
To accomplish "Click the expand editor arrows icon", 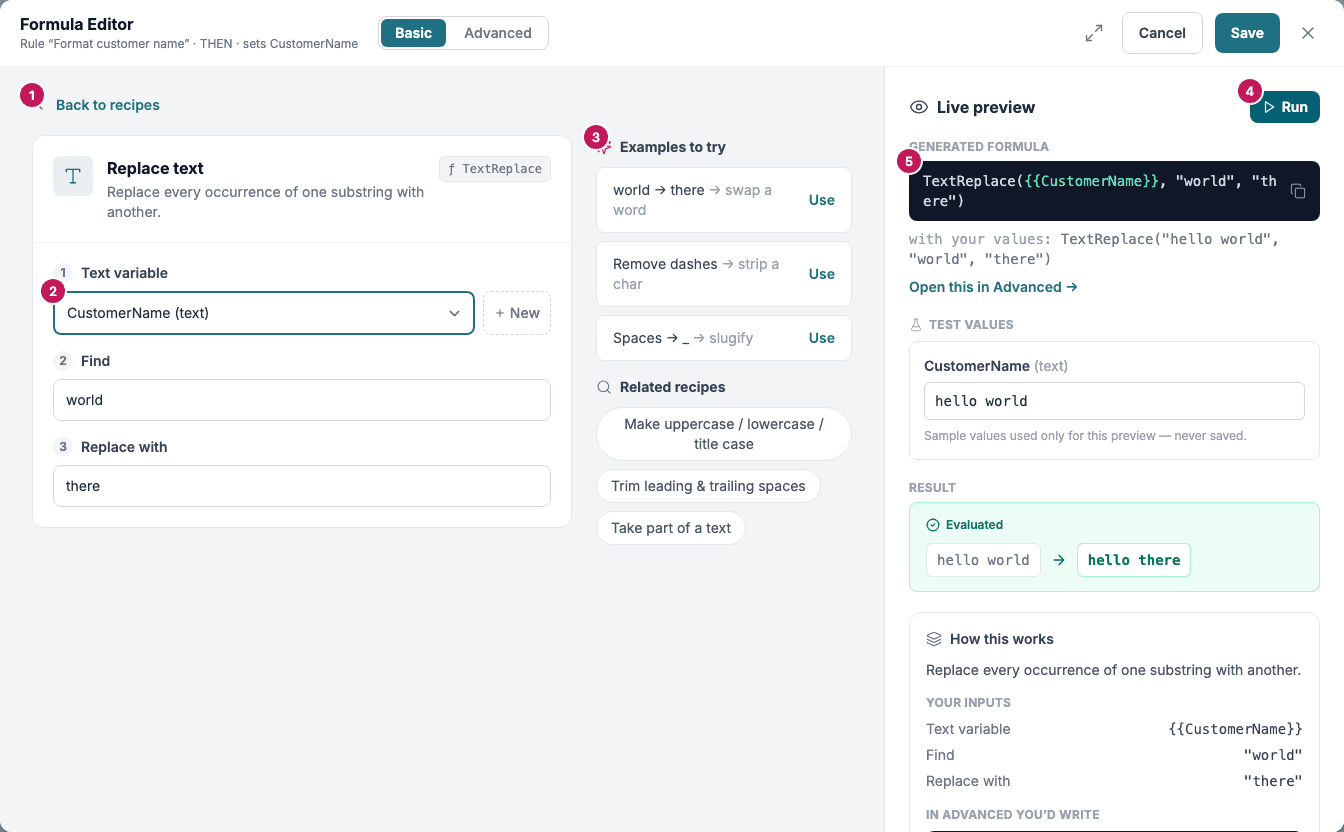I will pos(1094,33).
